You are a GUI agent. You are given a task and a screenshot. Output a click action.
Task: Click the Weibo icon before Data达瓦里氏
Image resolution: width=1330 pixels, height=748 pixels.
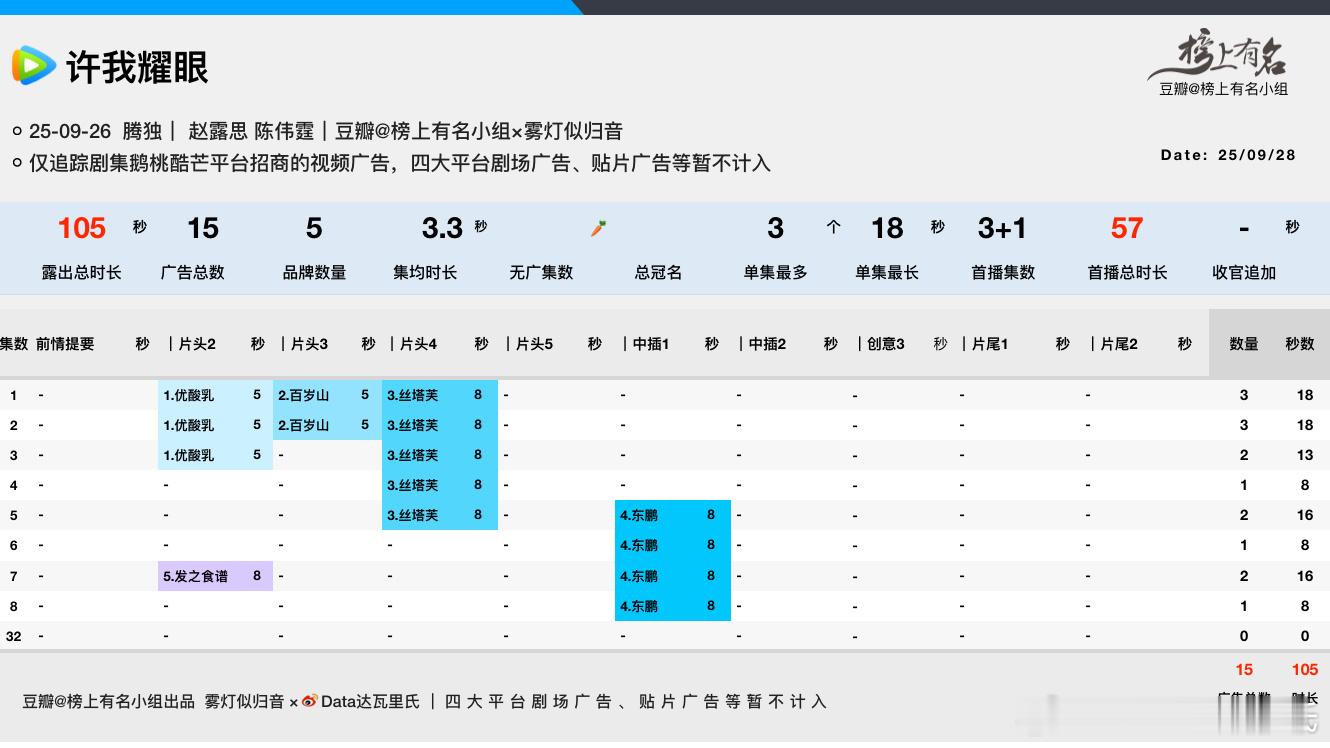[x=309, y=701]
